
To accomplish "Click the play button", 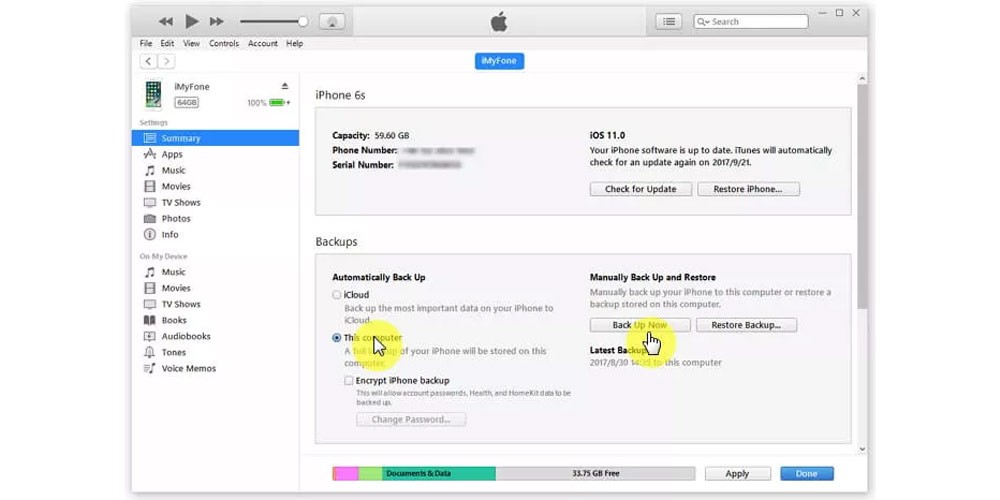I will point(191,21).
